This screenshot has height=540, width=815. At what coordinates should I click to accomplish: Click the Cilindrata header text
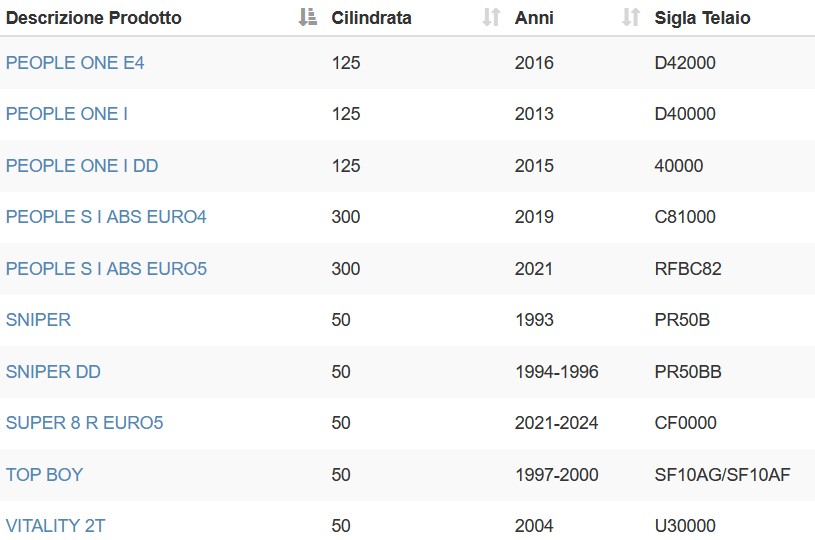(371, 18)
